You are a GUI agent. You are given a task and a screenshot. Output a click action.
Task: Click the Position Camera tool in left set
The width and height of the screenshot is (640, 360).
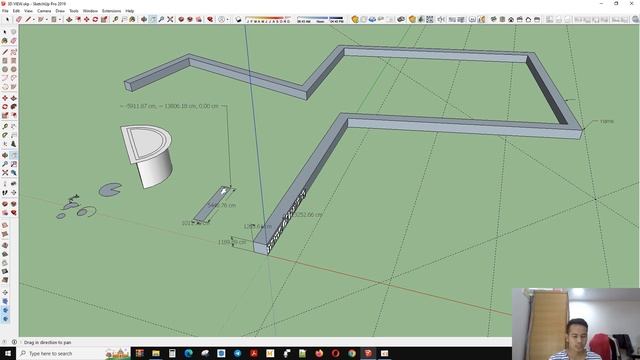(x=5, y=184)
